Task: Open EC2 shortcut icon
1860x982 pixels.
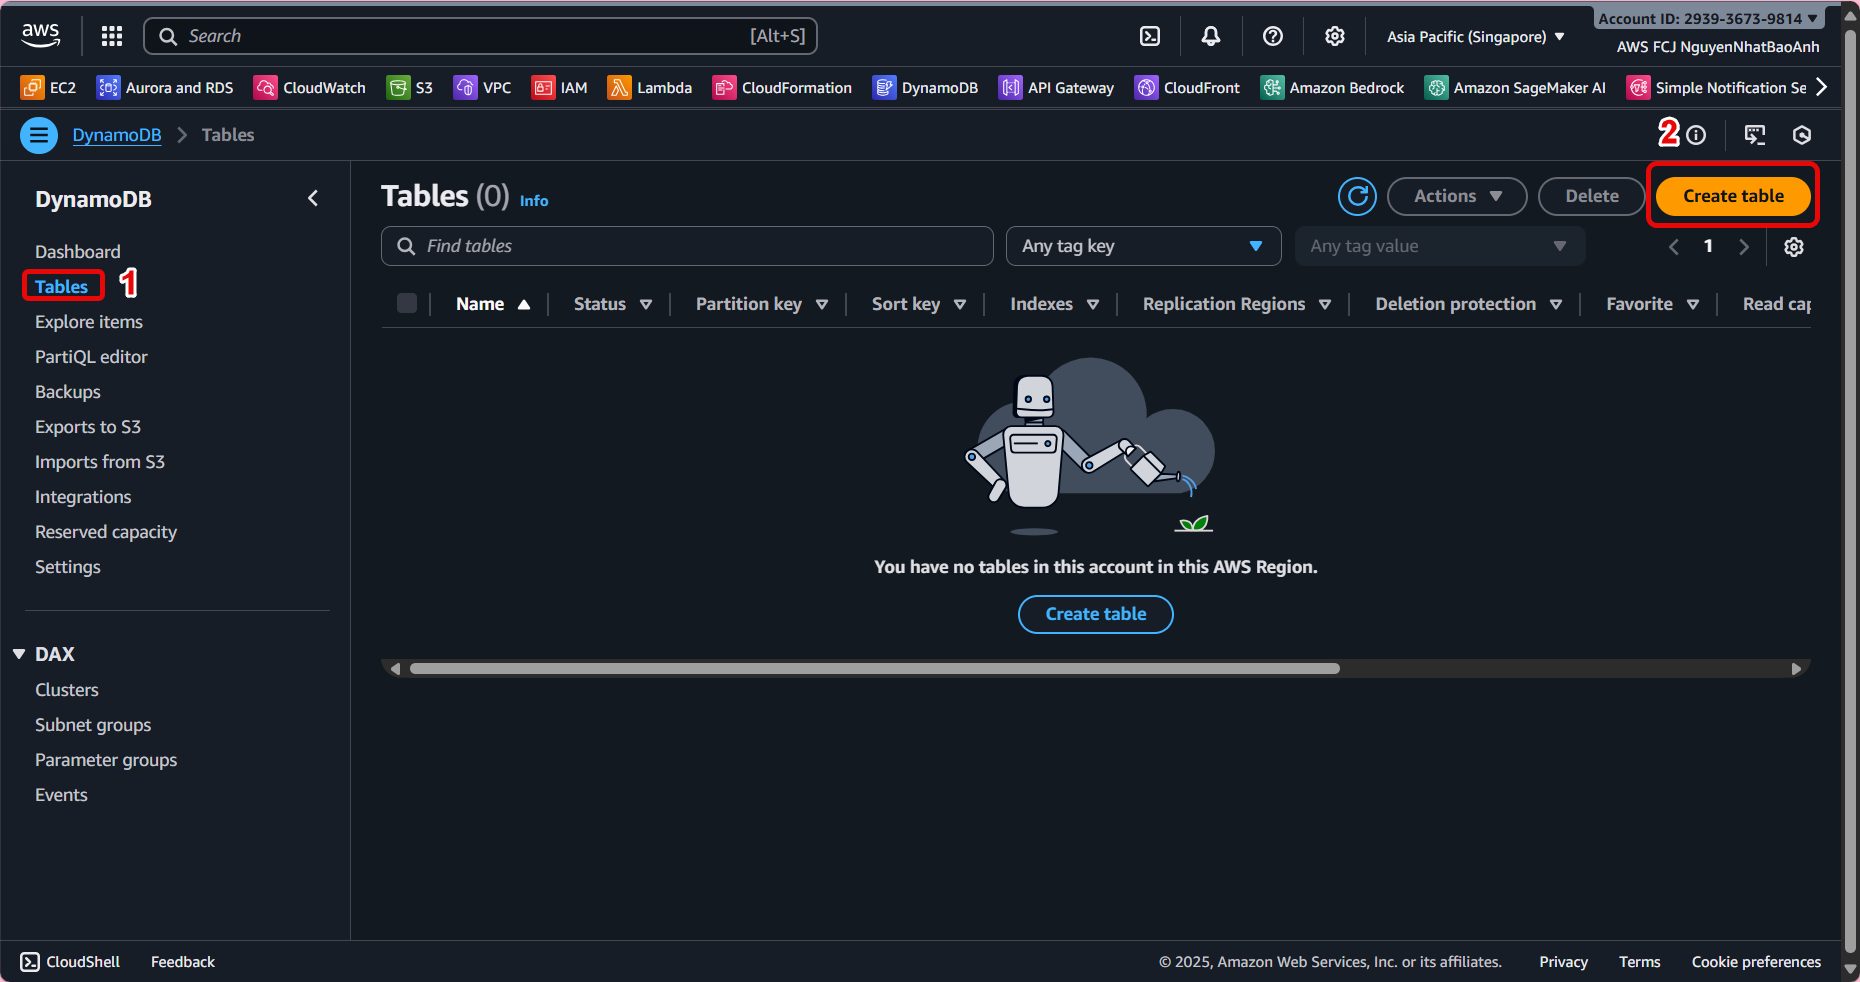Action: (48, 88)
